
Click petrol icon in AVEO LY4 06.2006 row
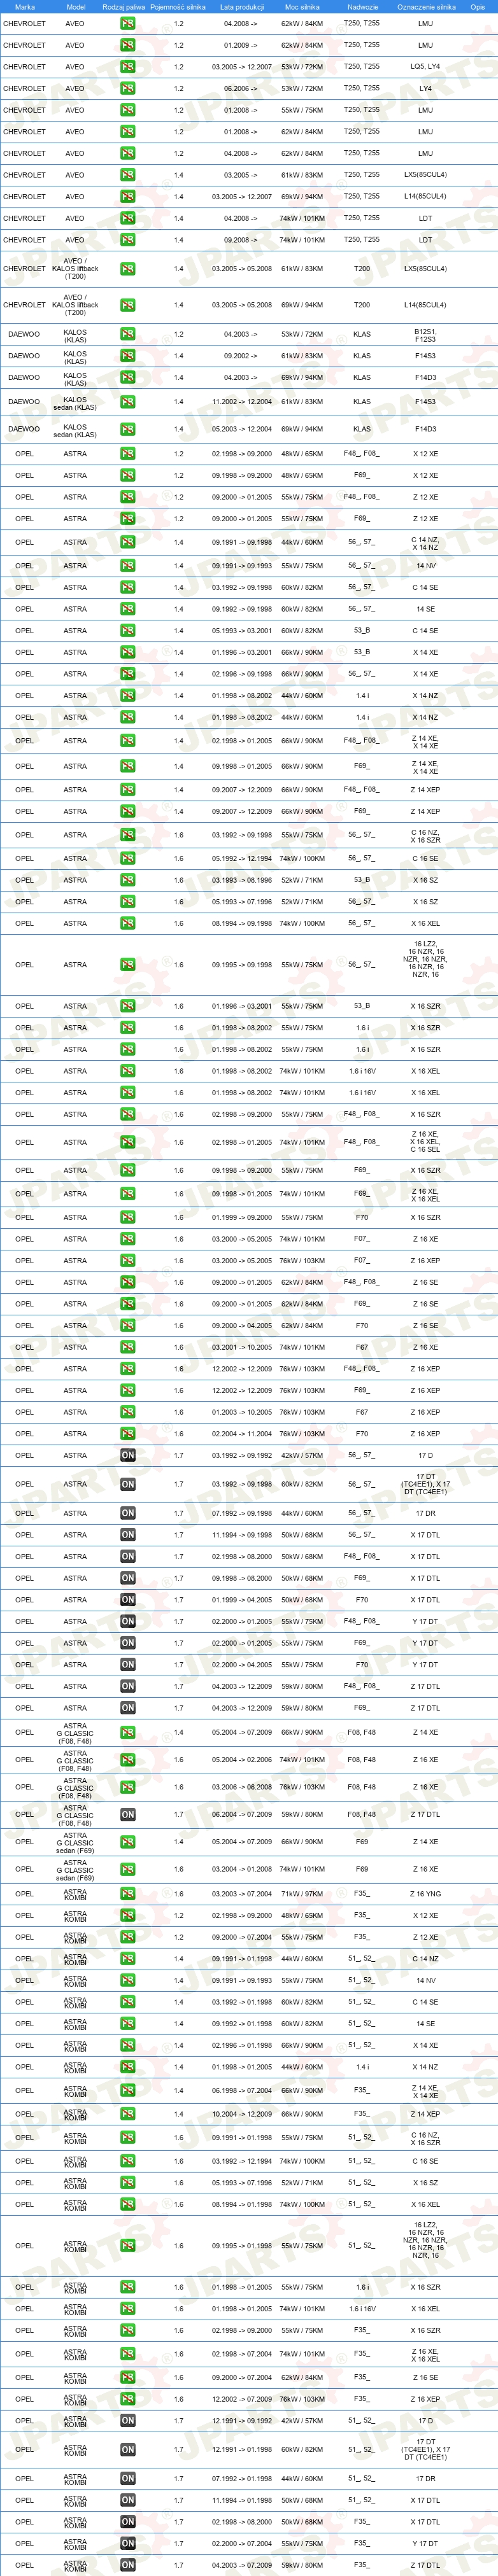pyautogui.click(x=127, y=88)
